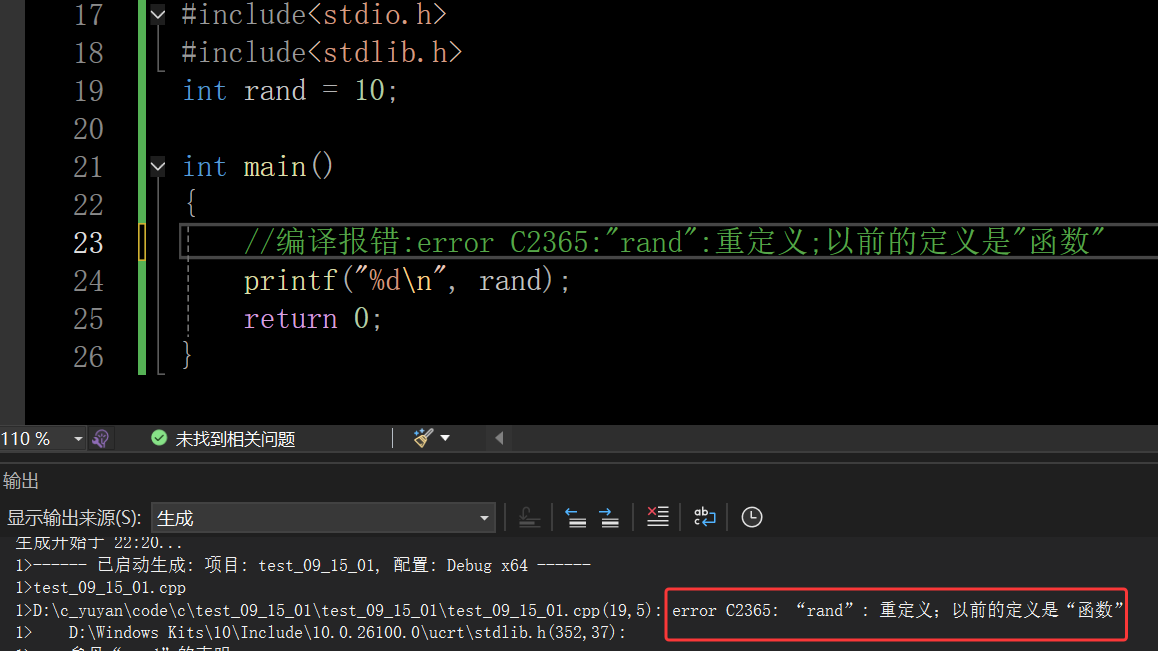Click the printf("%d\n", rand); line
This screenshot has width=1158, height=651.
[x=407, y=281]
